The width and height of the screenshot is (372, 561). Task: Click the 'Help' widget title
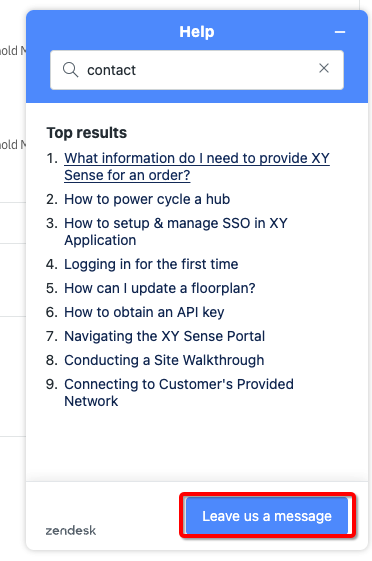click(197, 32)
